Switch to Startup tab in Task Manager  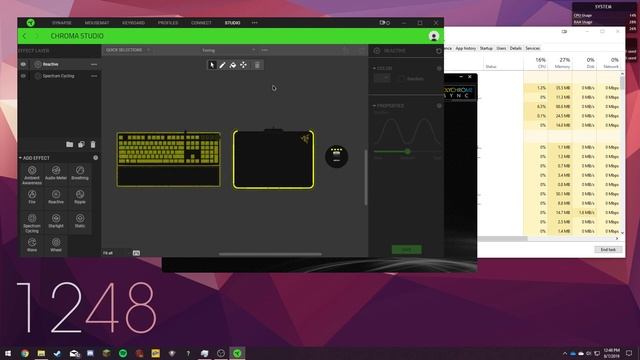pyautogui.click(x=486, y=48)
